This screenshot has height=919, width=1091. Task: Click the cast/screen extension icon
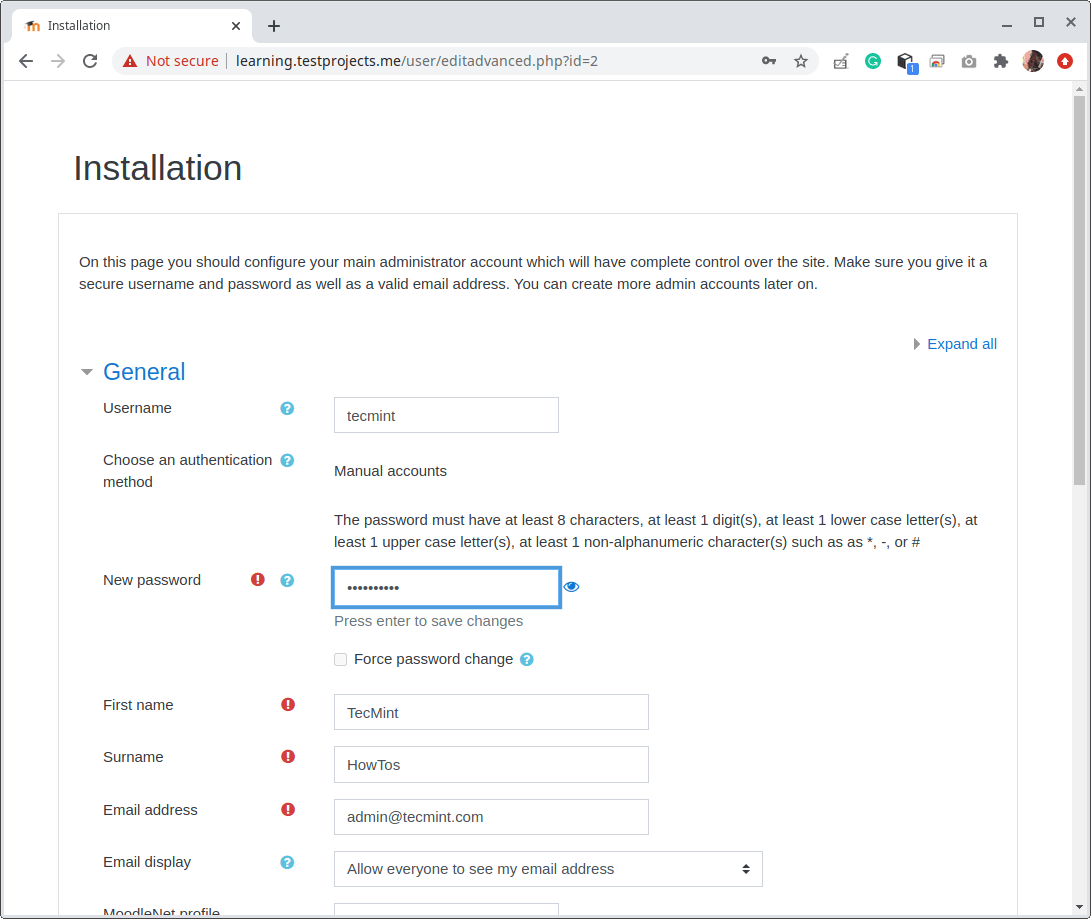point(937,62)
